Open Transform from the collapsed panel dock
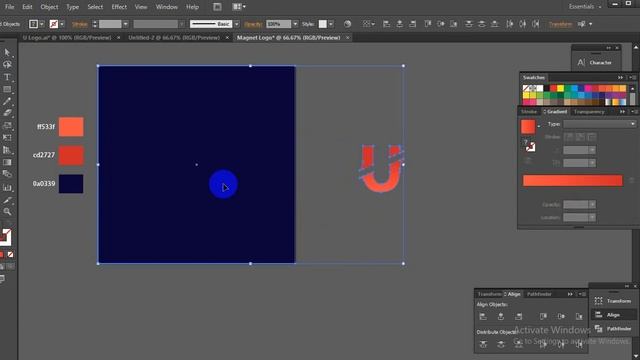Viewport: 640px width, 360px height. pyautogui.click(x=613, y=301)
